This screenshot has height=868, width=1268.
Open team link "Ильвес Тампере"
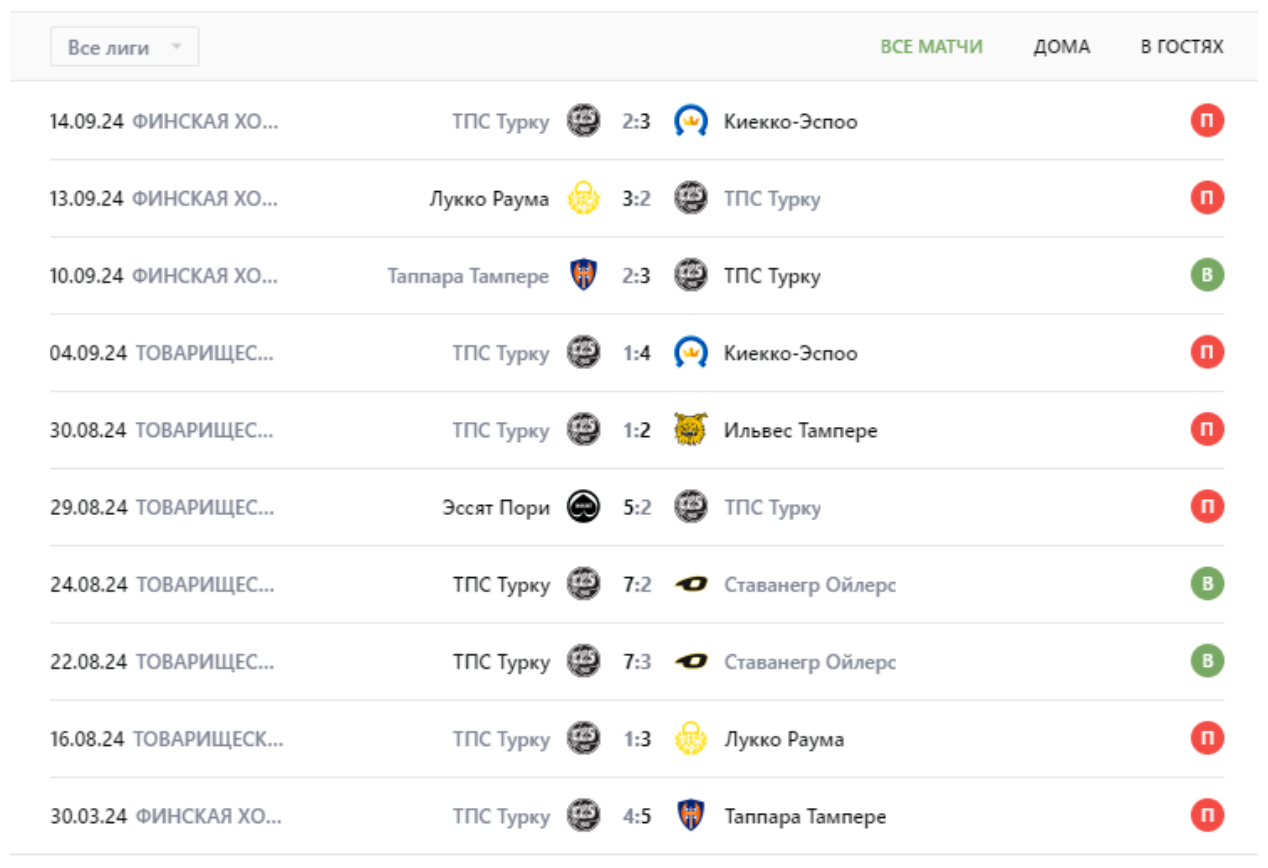(800, 431)
